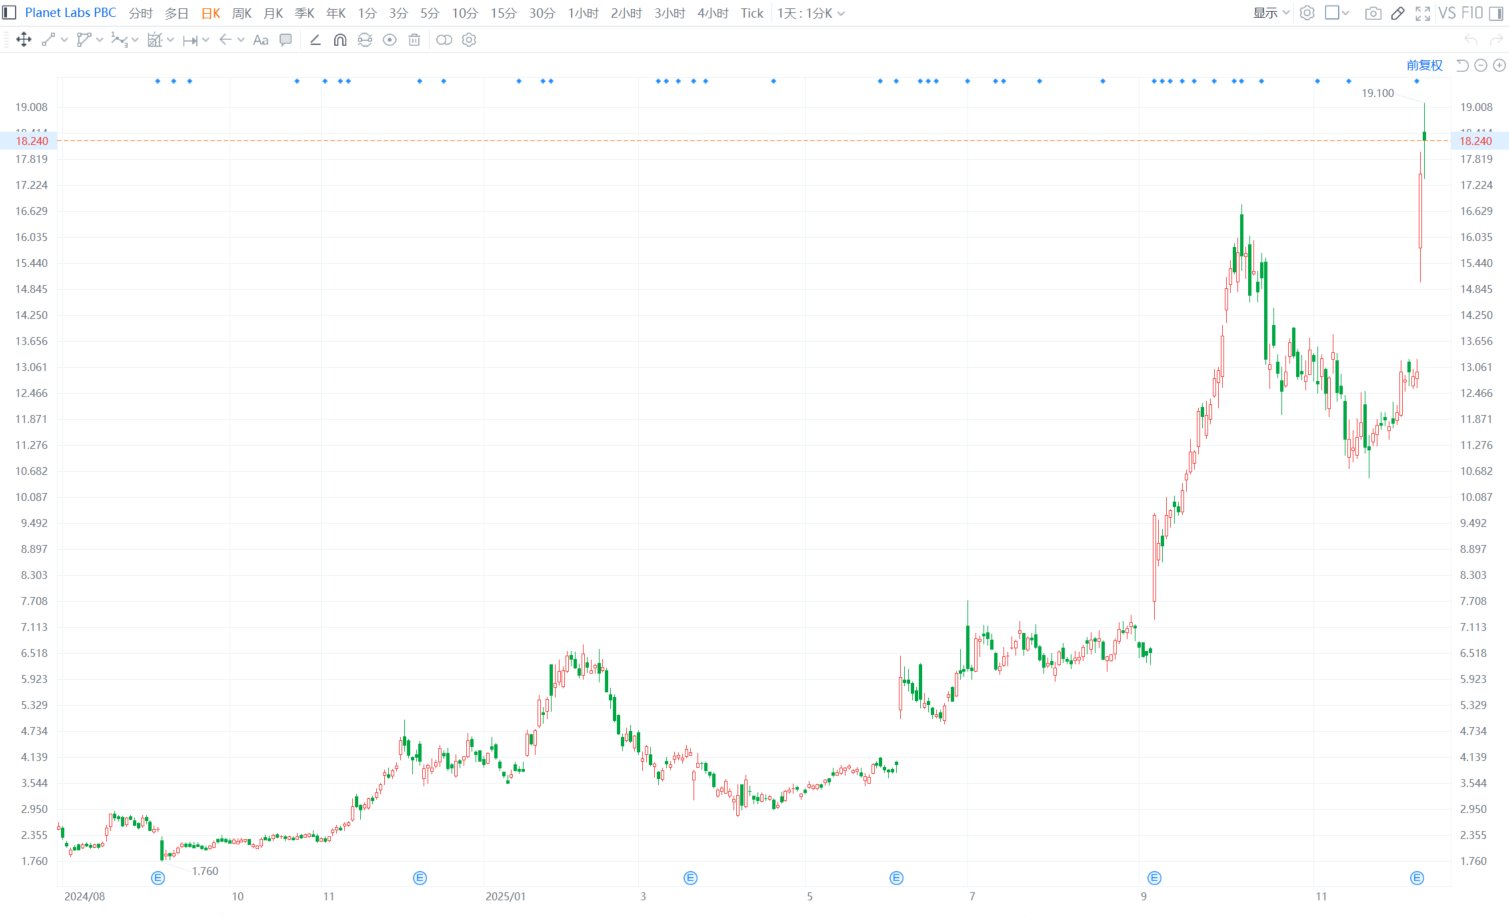
Task: Pick the wave pattern drawing tool
Action: click(119, 40)
